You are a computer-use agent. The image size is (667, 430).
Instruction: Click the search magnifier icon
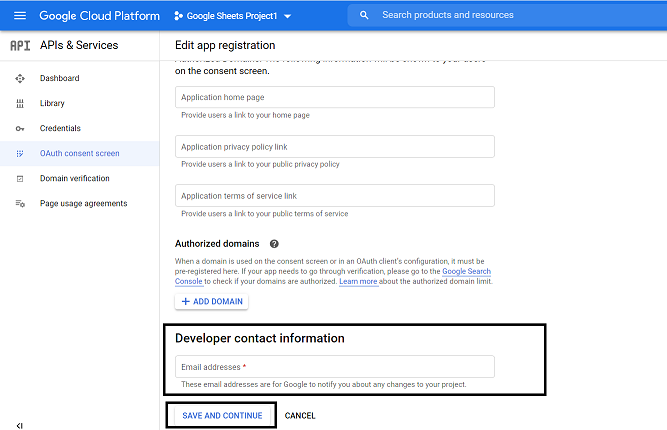(x=364, y=16)
